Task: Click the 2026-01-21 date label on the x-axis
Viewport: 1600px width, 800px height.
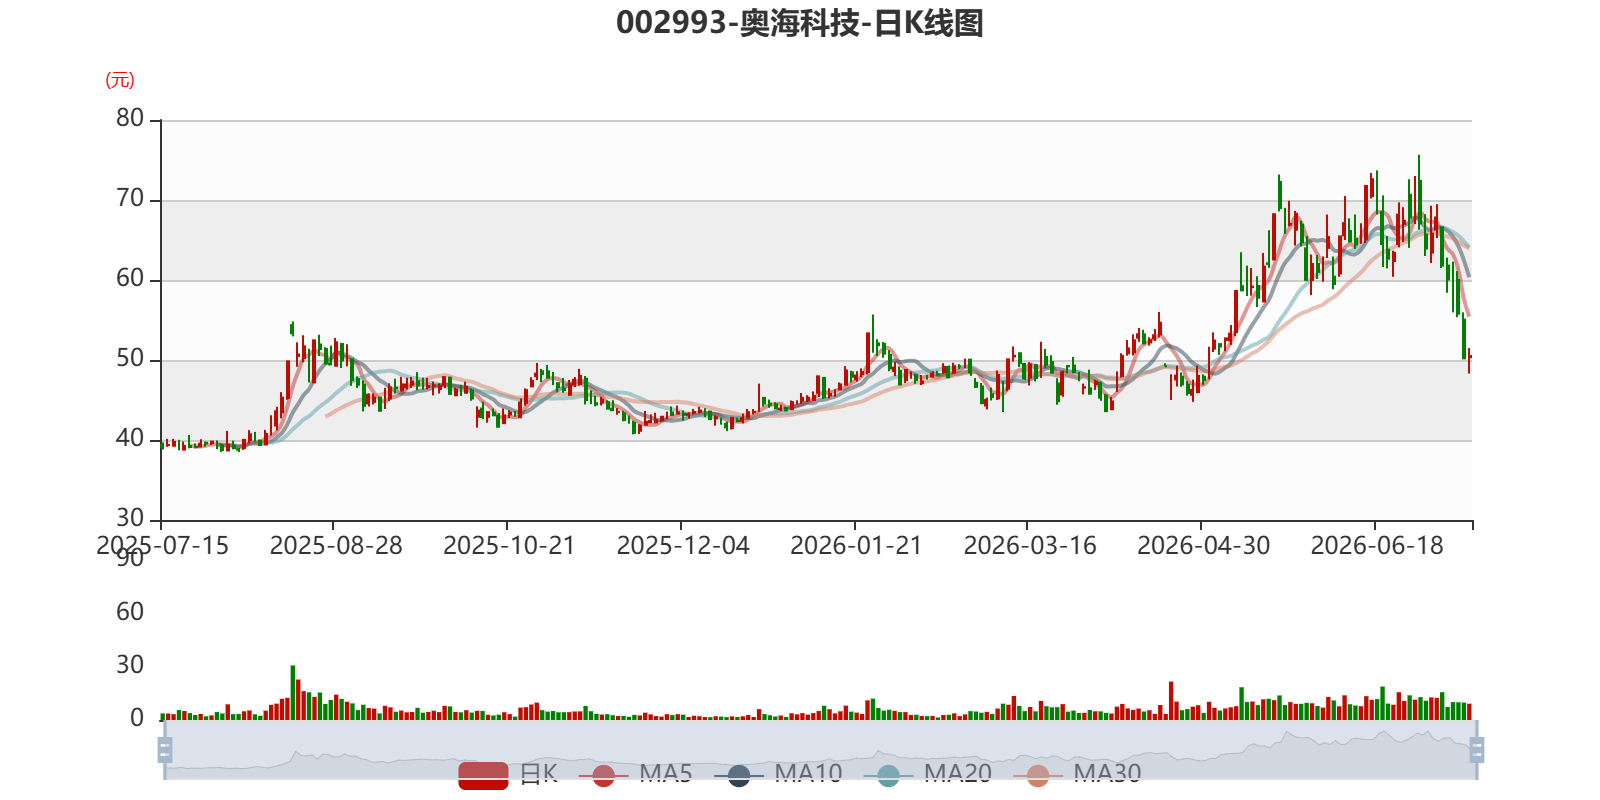Action: point(856,545)
